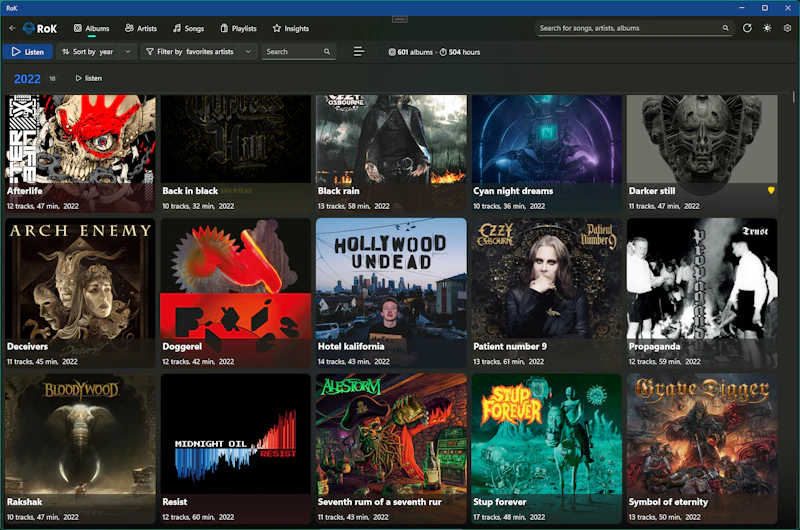Open the Patient number 9 album
Viewport: 800px width, 530px height.
tap(546, 293)
